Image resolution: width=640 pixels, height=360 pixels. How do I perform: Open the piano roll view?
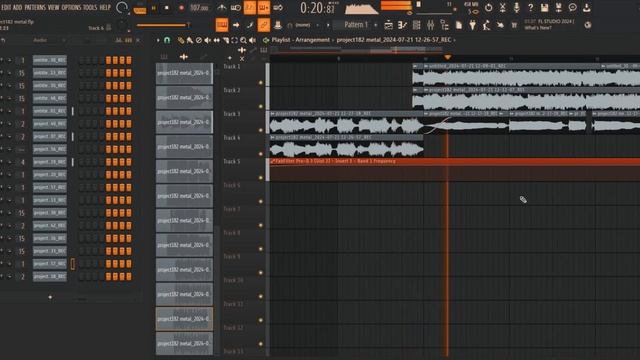[x=402, y=25]
